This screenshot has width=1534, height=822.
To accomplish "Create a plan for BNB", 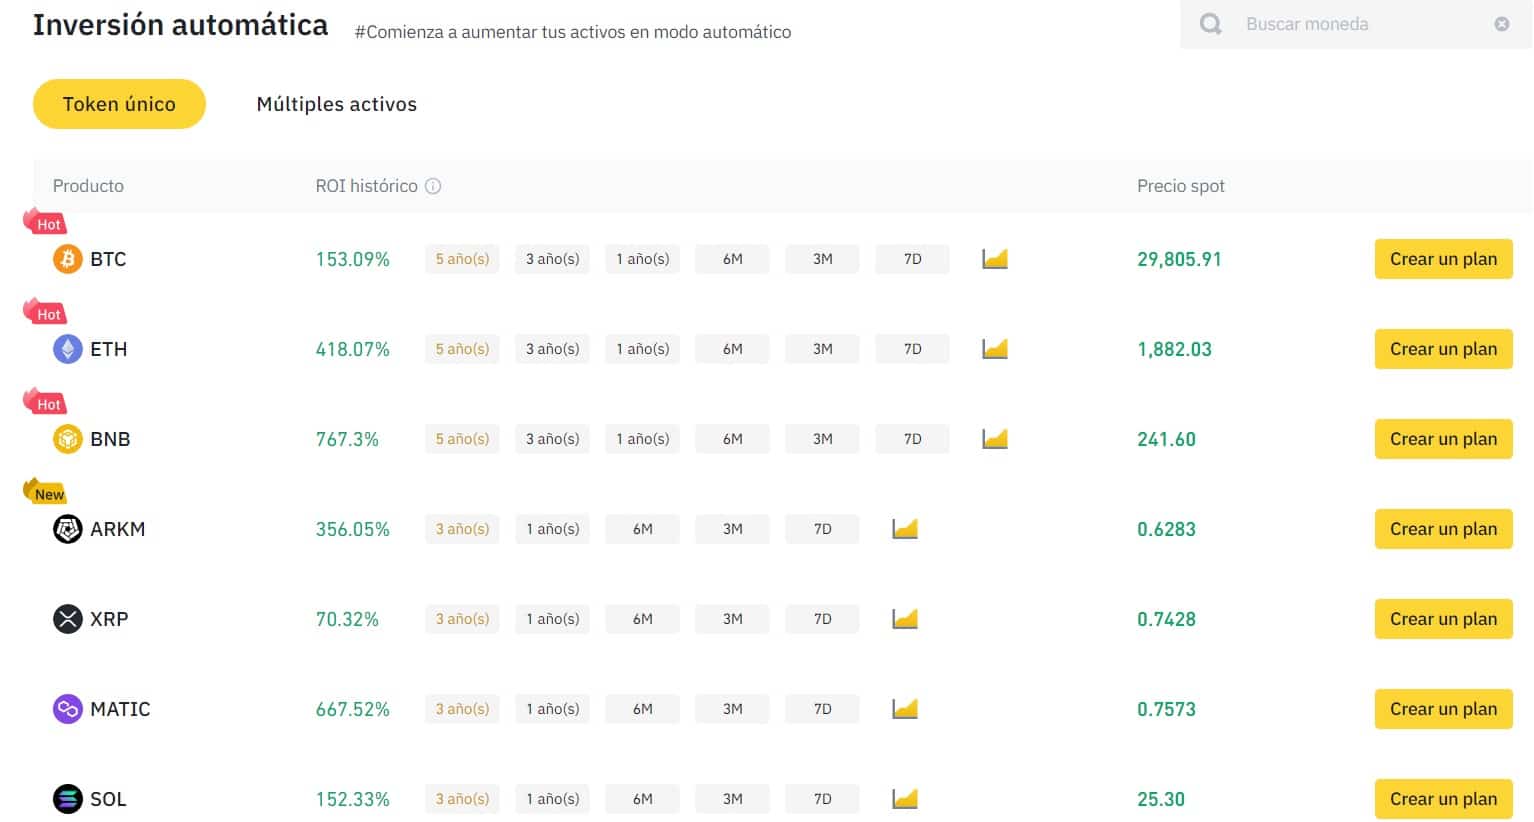I will (1443, 439).
